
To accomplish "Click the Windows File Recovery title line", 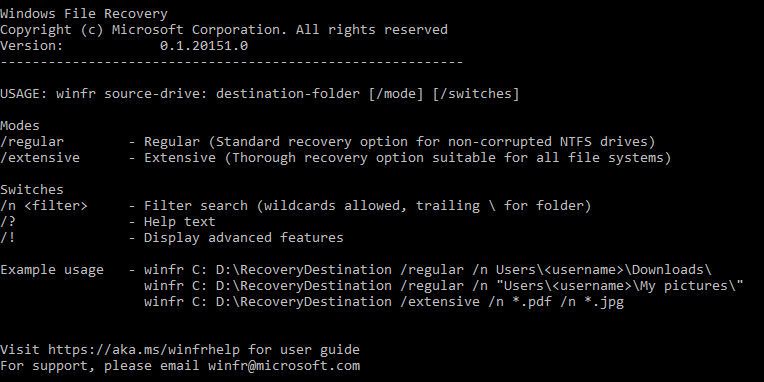I will click(84, 14).
